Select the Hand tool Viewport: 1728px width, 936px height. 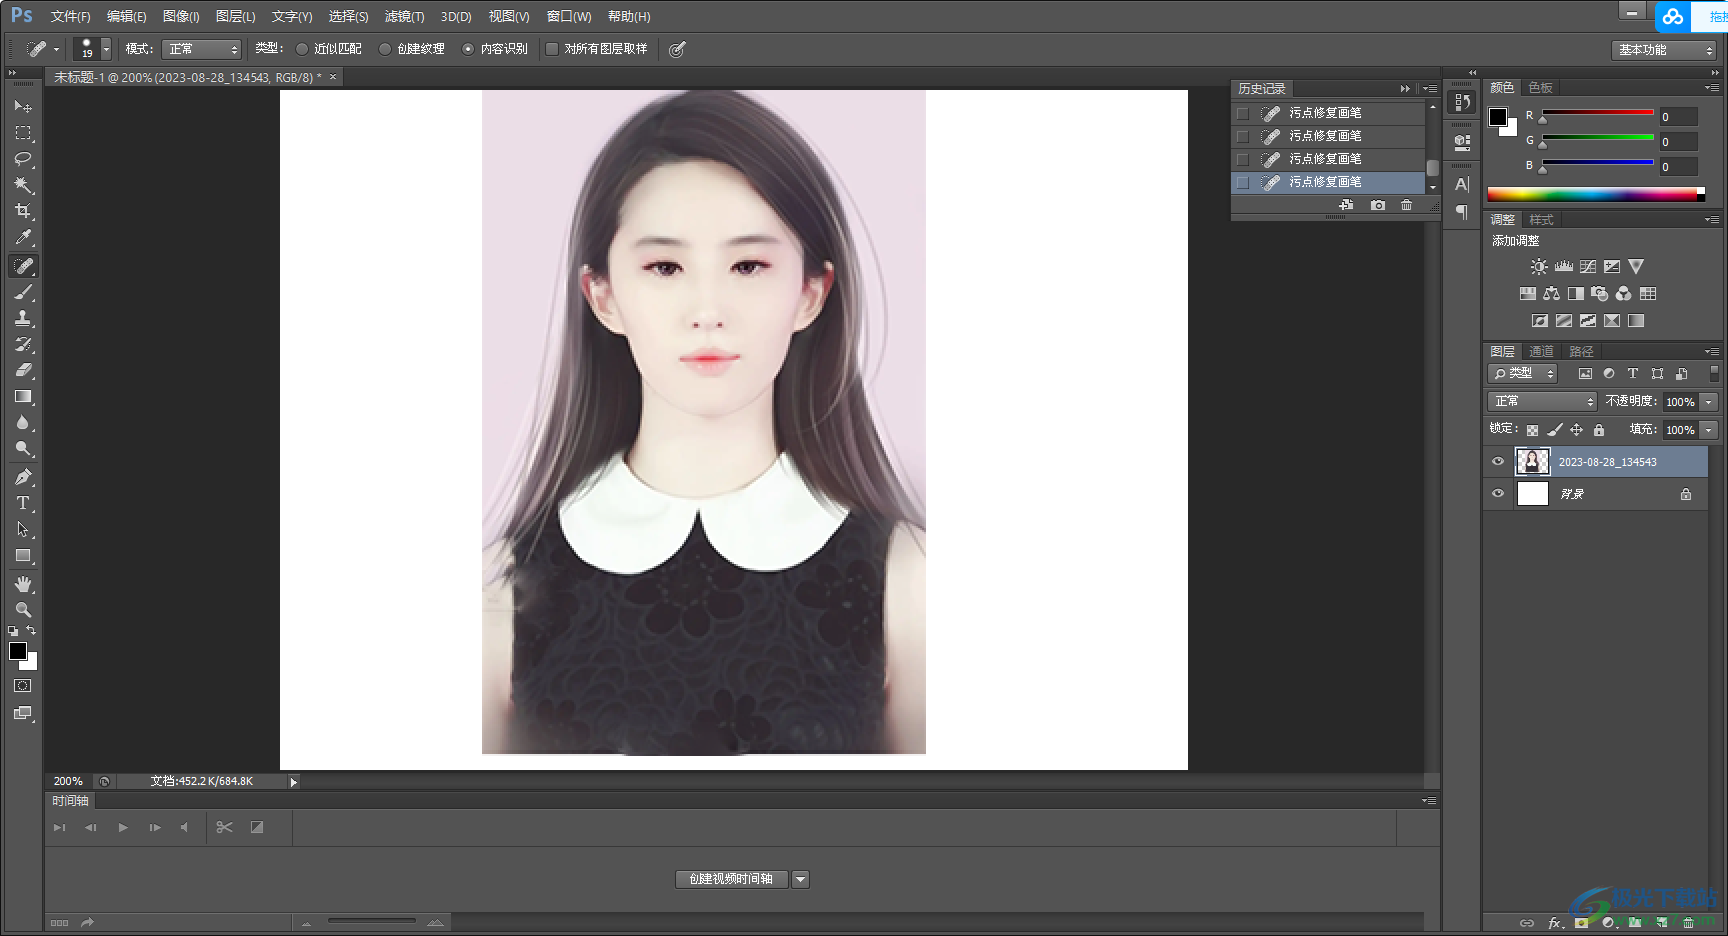23,584
